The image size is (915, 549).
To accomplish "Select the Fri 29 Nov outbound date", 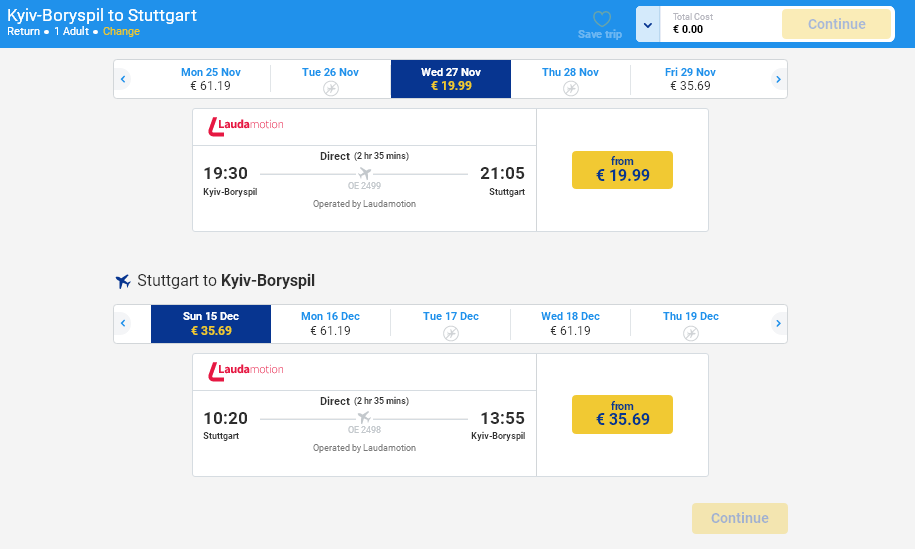I will click(690, 79).
